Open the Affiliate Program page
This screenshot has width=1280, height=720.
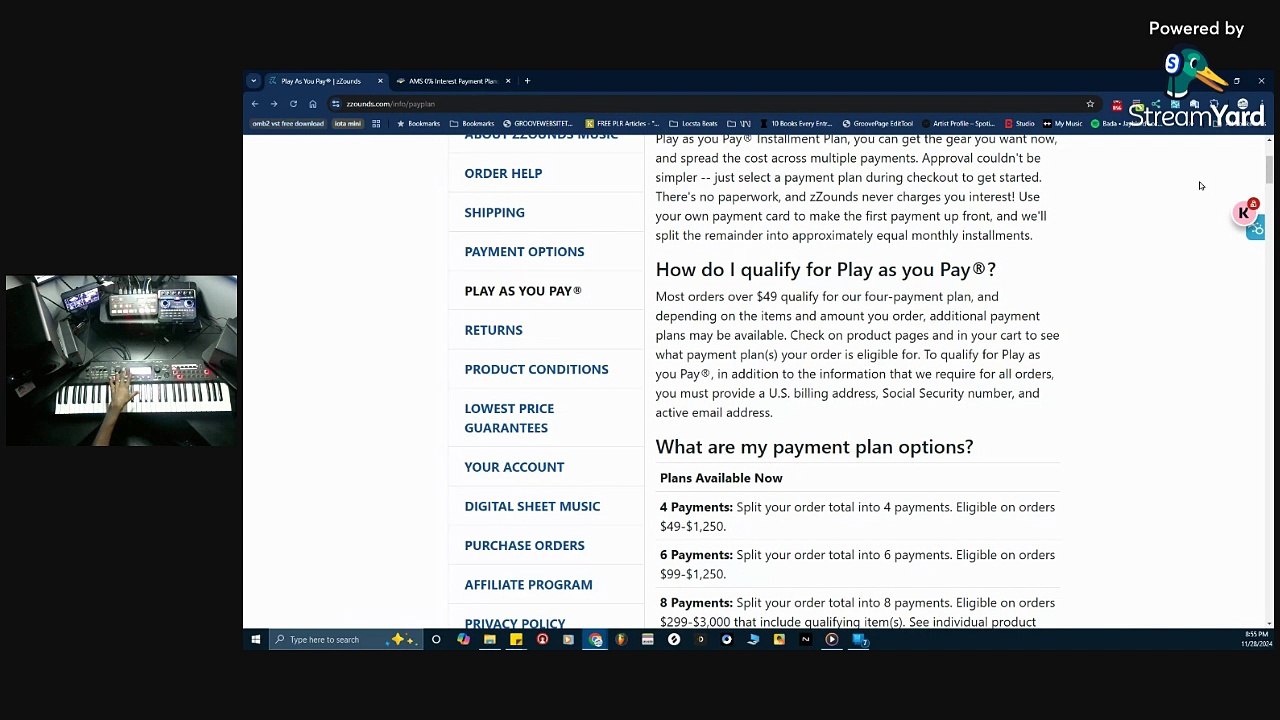point(528,584)
